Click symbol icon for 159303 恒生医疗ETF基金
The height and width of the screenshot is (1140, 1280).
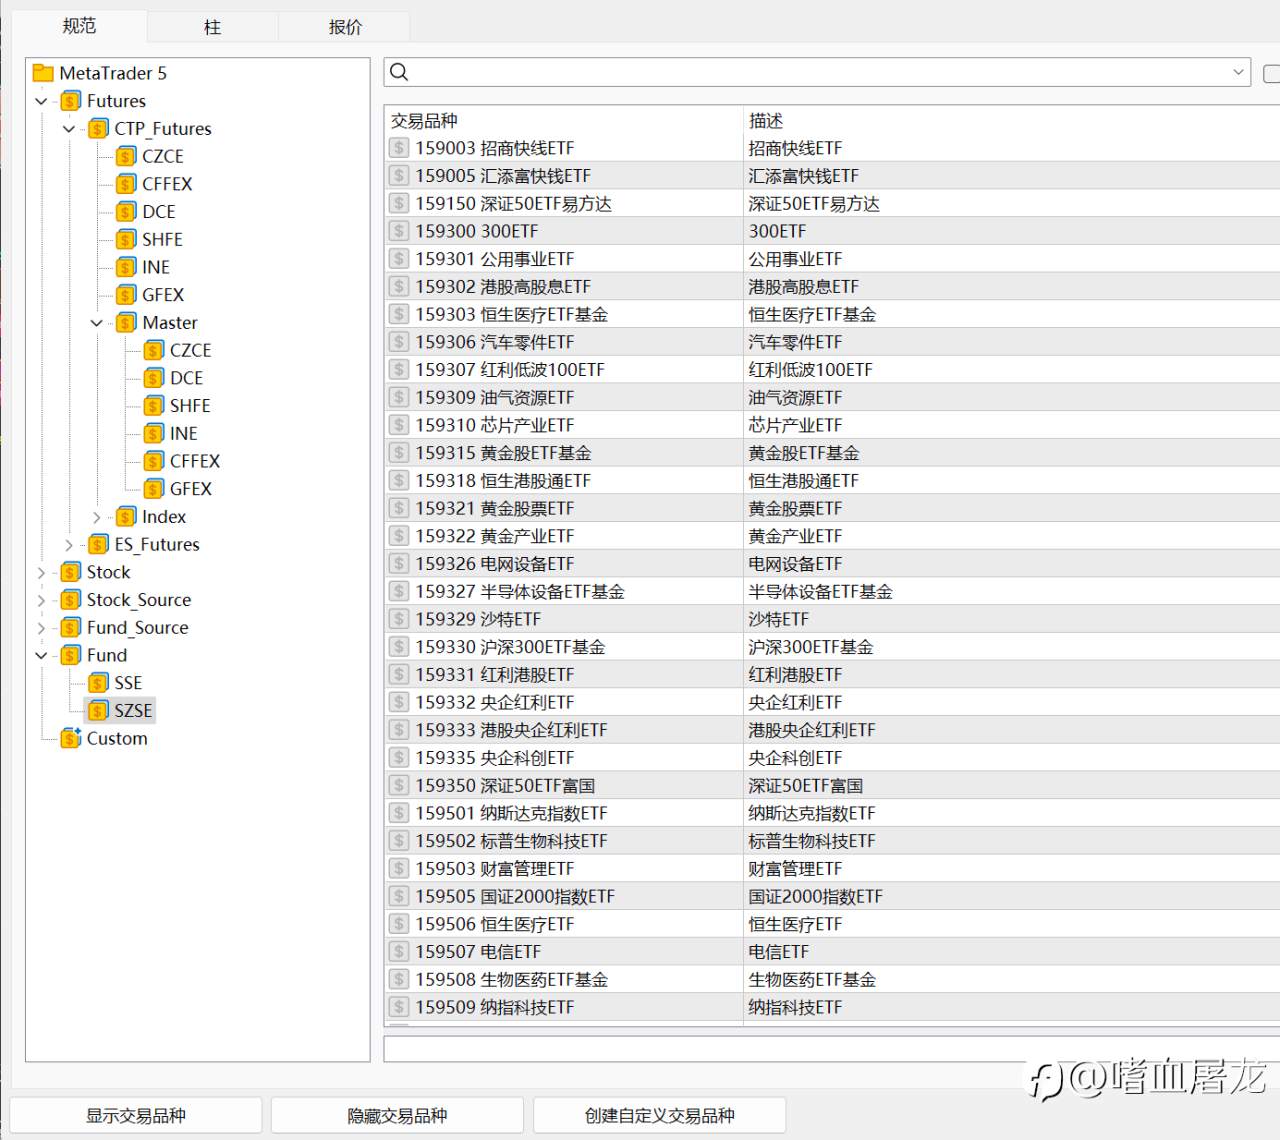click(x=399, y=314)
